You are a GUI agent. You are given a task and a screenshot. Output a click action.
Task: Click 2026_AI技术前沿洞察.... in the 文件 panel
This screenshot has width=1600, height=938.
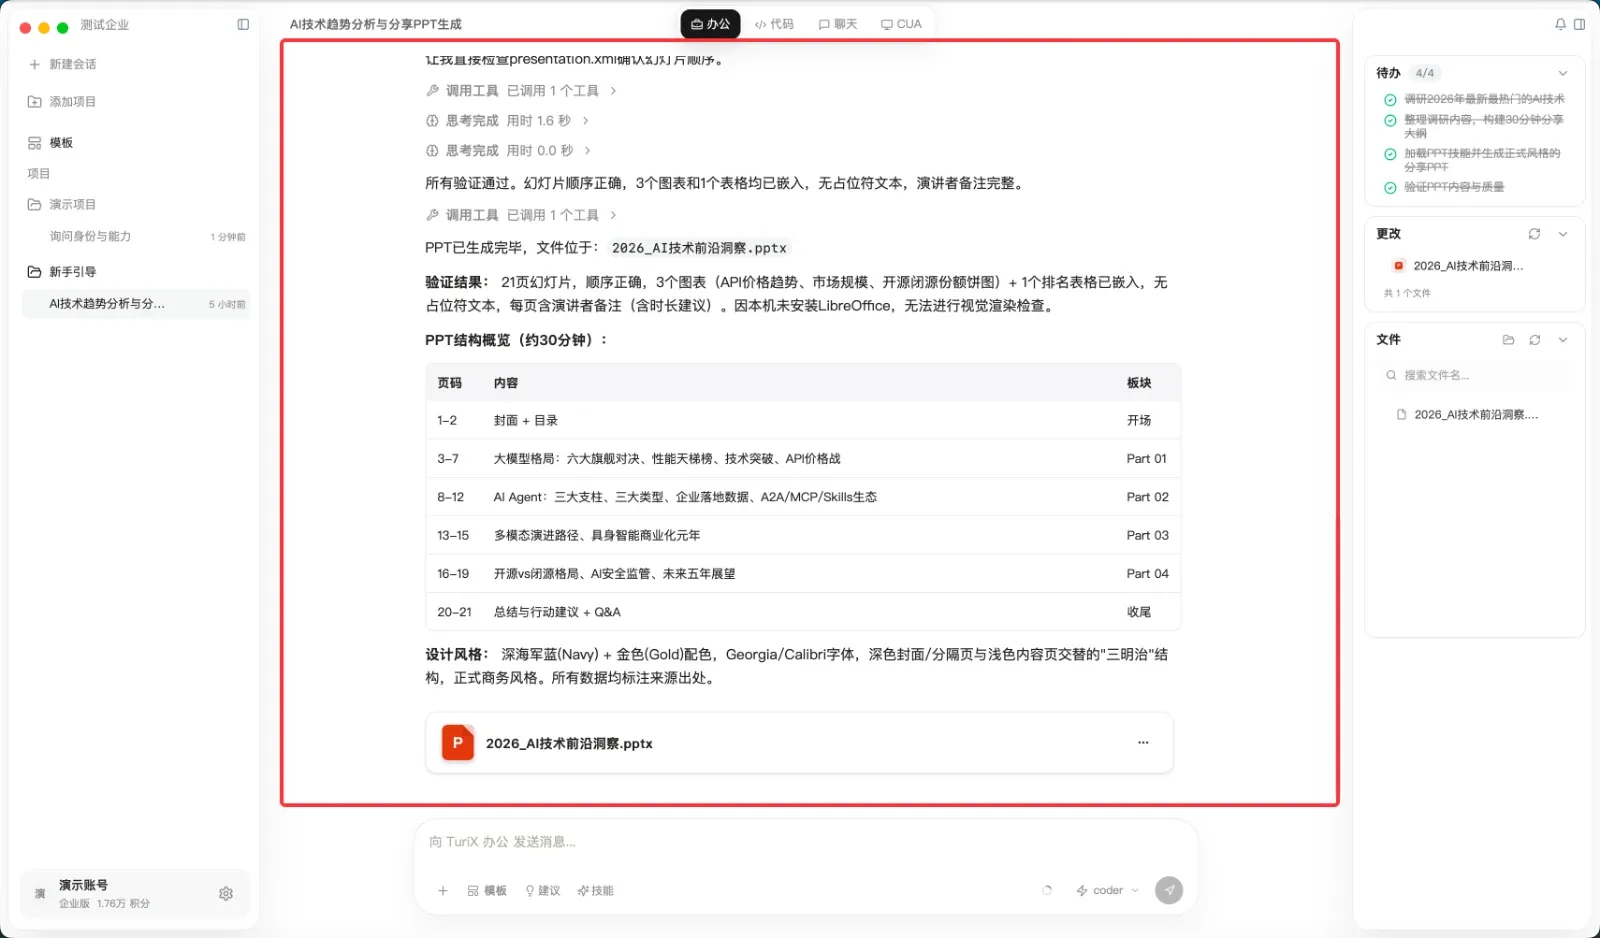[1476, 415]
